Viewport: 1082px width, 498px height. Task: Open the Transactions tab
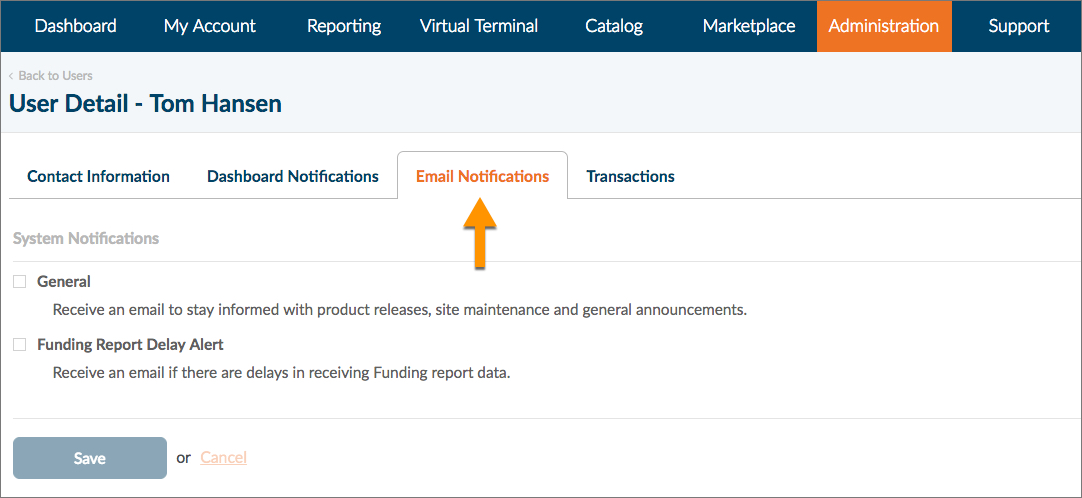pos(630,176)
